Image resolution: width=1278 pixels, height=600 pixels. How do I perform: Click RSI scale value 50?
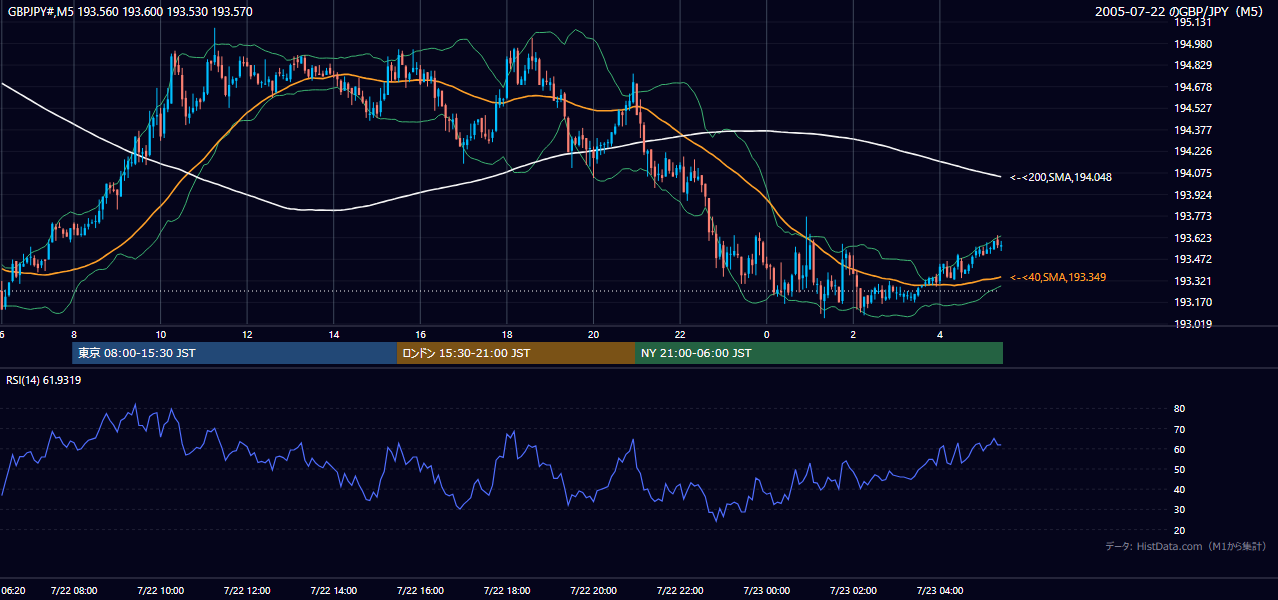1180,469
